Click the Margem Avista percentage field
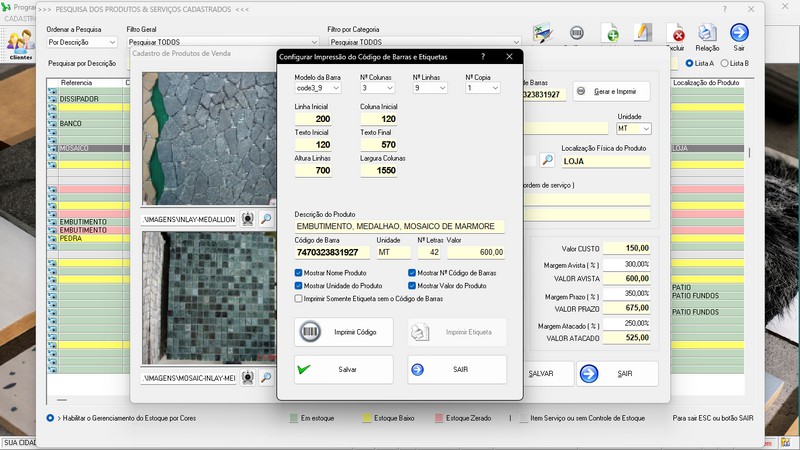Screen dimensions: 800x450 [x=627, y=264]
